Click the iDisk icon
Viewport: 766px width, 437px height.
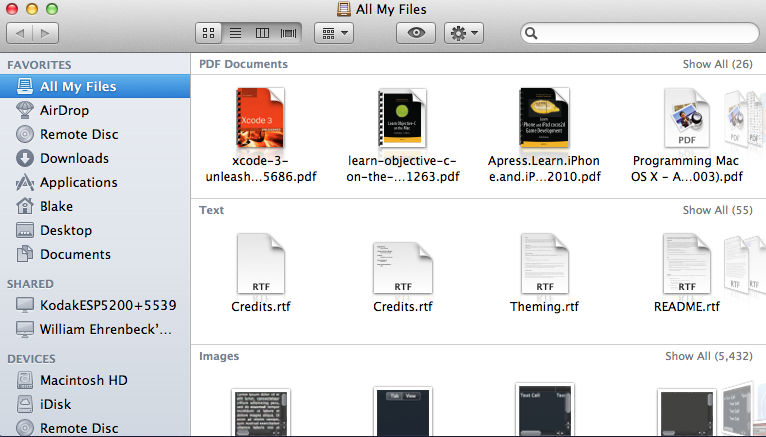coord(25,404)
